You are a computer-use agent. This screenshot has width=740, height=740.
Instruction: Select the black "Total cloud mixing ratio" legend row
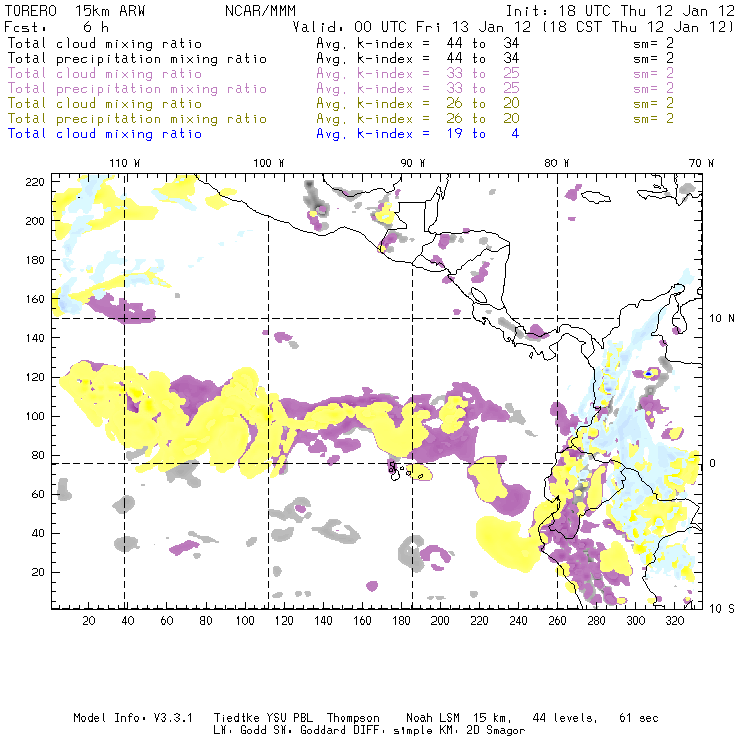pos(341,43)
